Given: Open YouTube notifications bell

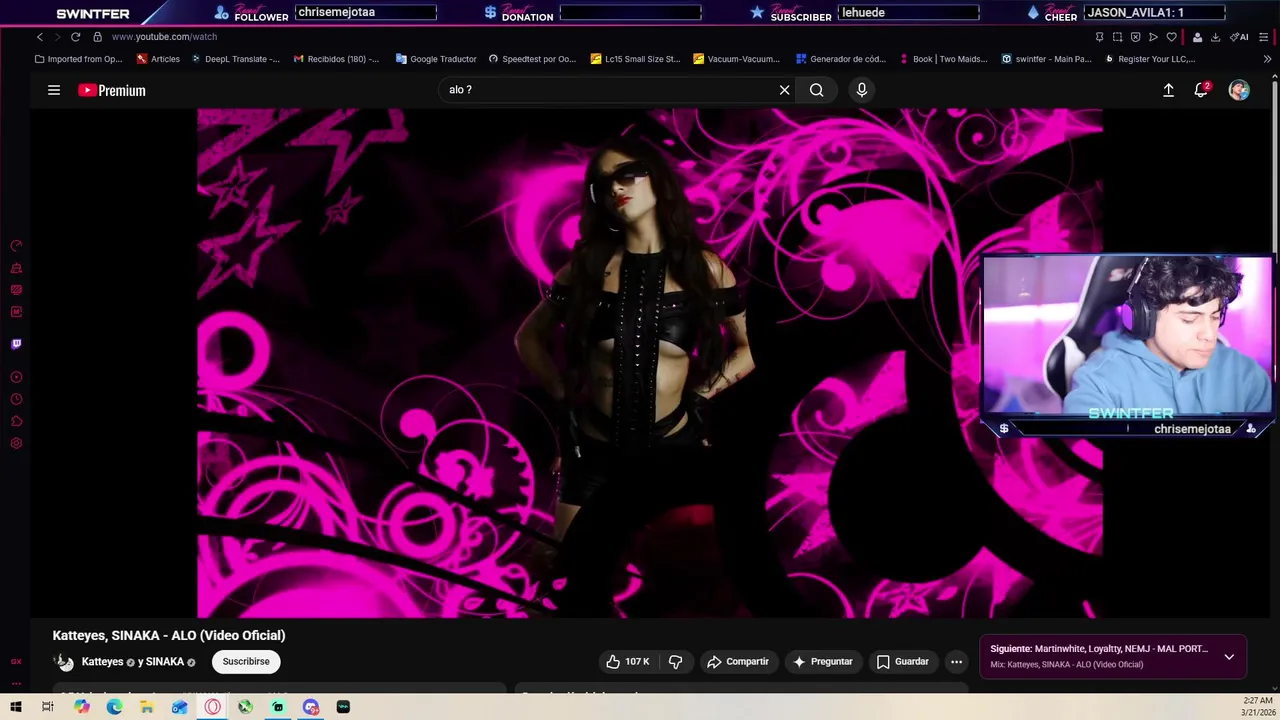Looking at the screenshot, I should (1202, 90).
